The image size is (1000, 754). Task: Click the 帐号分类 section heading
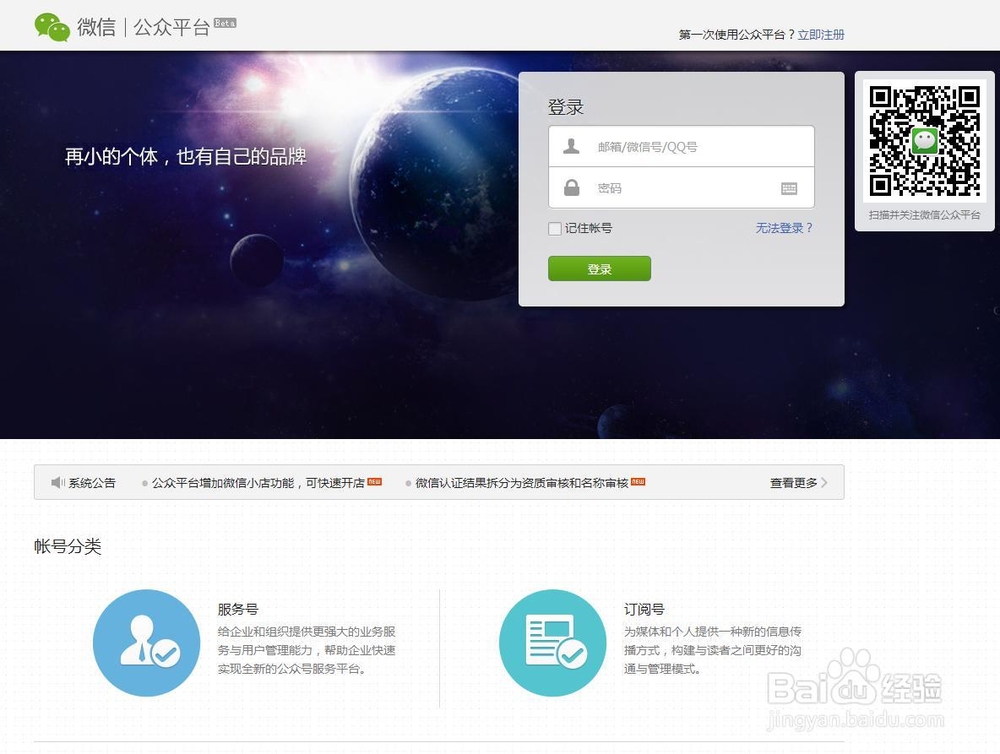(x=68, y=547)
